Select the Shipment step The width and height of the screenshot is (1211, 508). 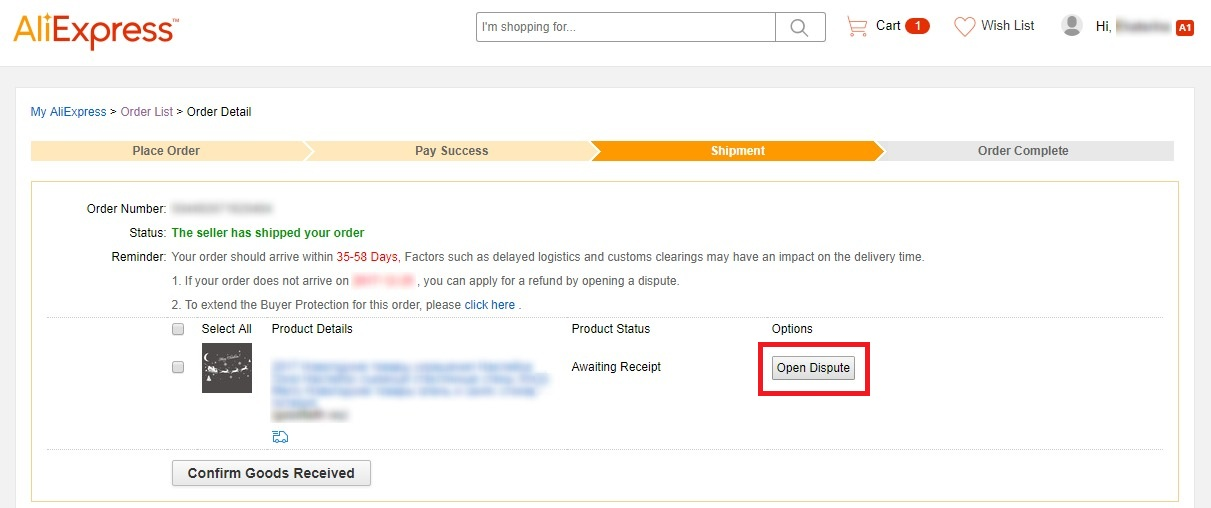tap(738, 151)
